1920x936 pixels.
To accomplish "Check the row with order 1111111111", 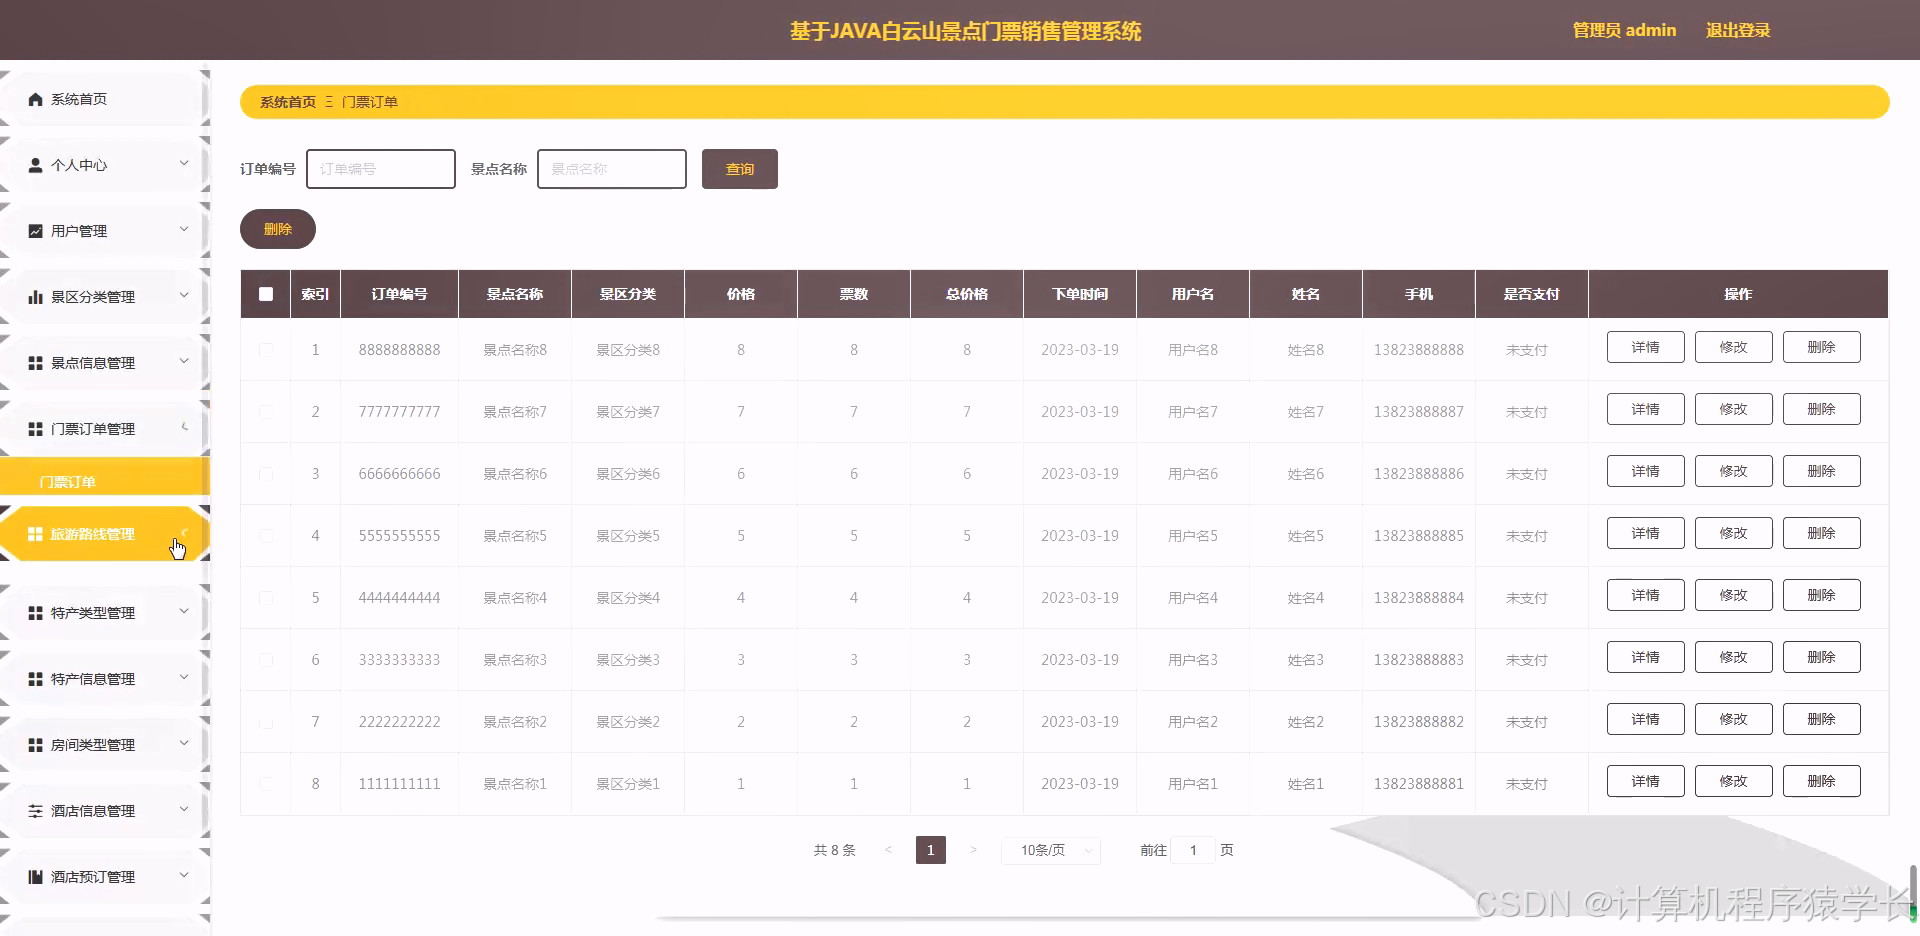I will [x=266, y=784].
